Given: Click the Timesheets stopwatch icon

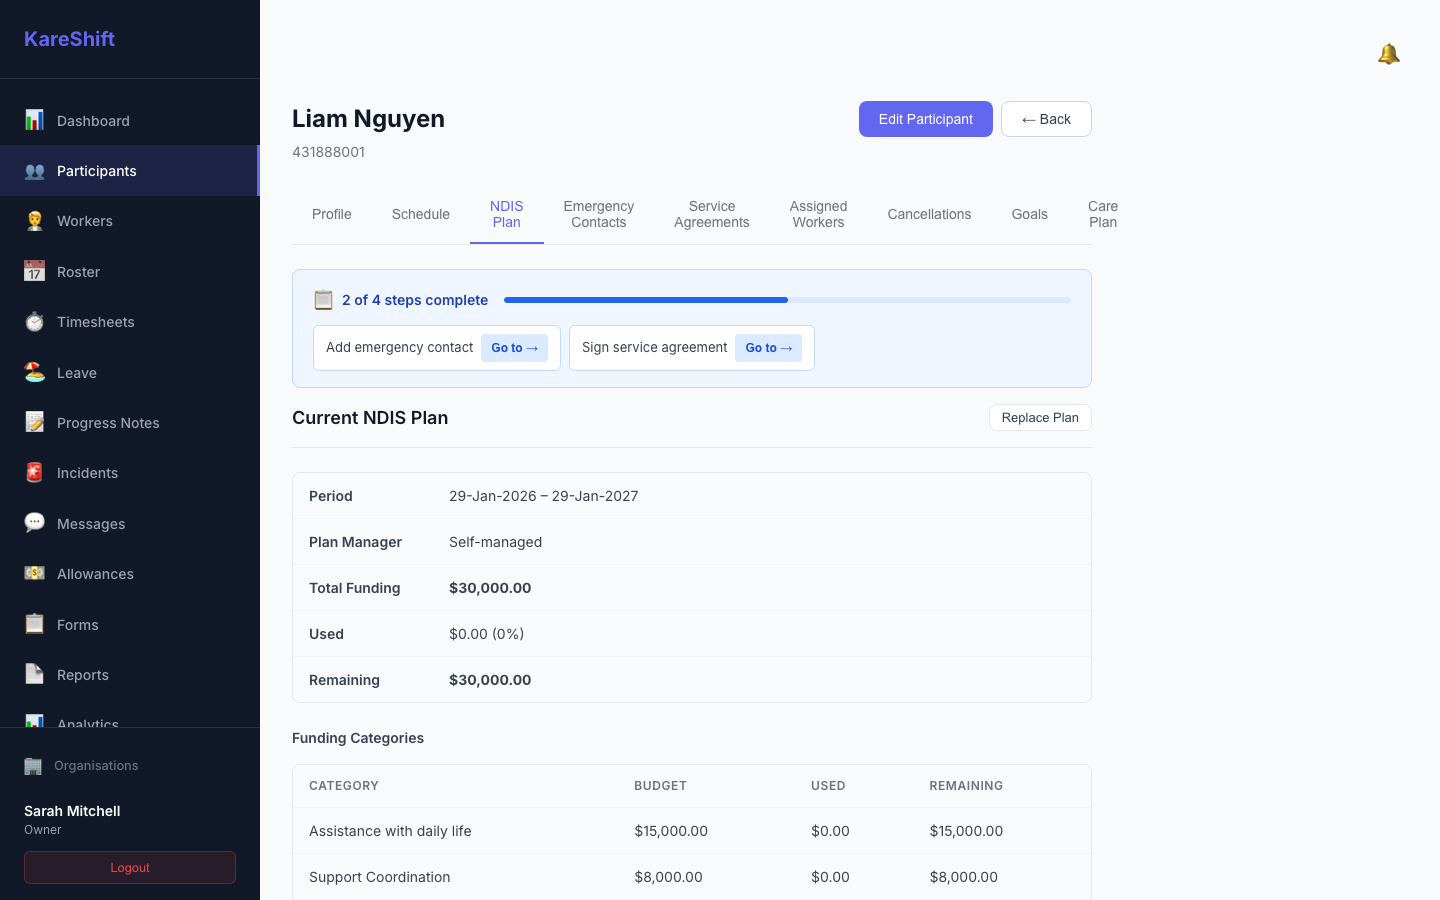Looking at the screenshot, I should 34,322.
